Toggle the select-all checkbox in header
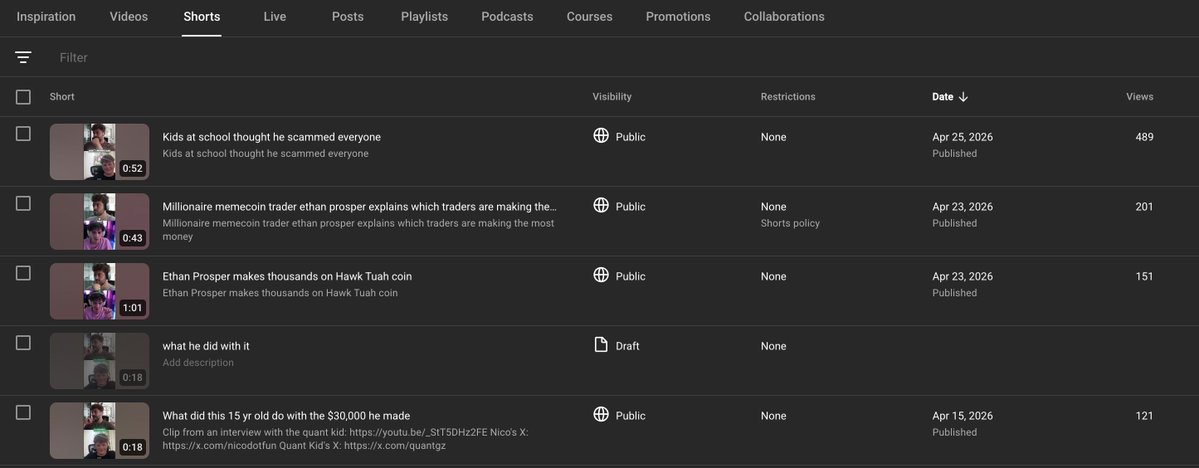Image resolution: width=1199 pixels, height=468 pixels. tap(23, 97)
